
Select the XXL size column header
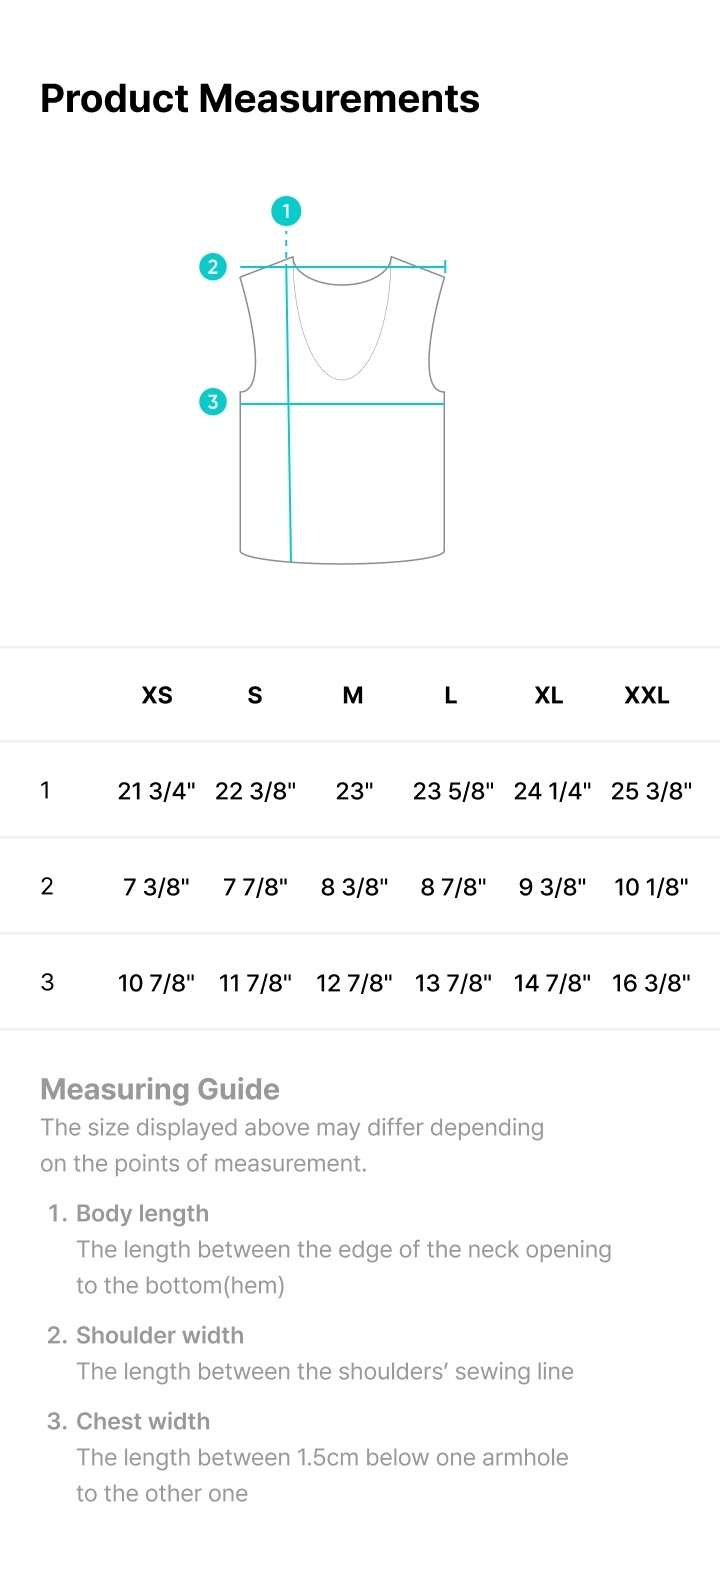click(647, 695)
